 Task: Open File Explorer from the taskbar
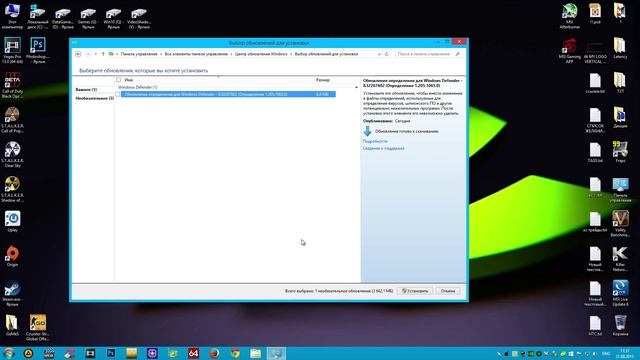click(x=256, y=353)
